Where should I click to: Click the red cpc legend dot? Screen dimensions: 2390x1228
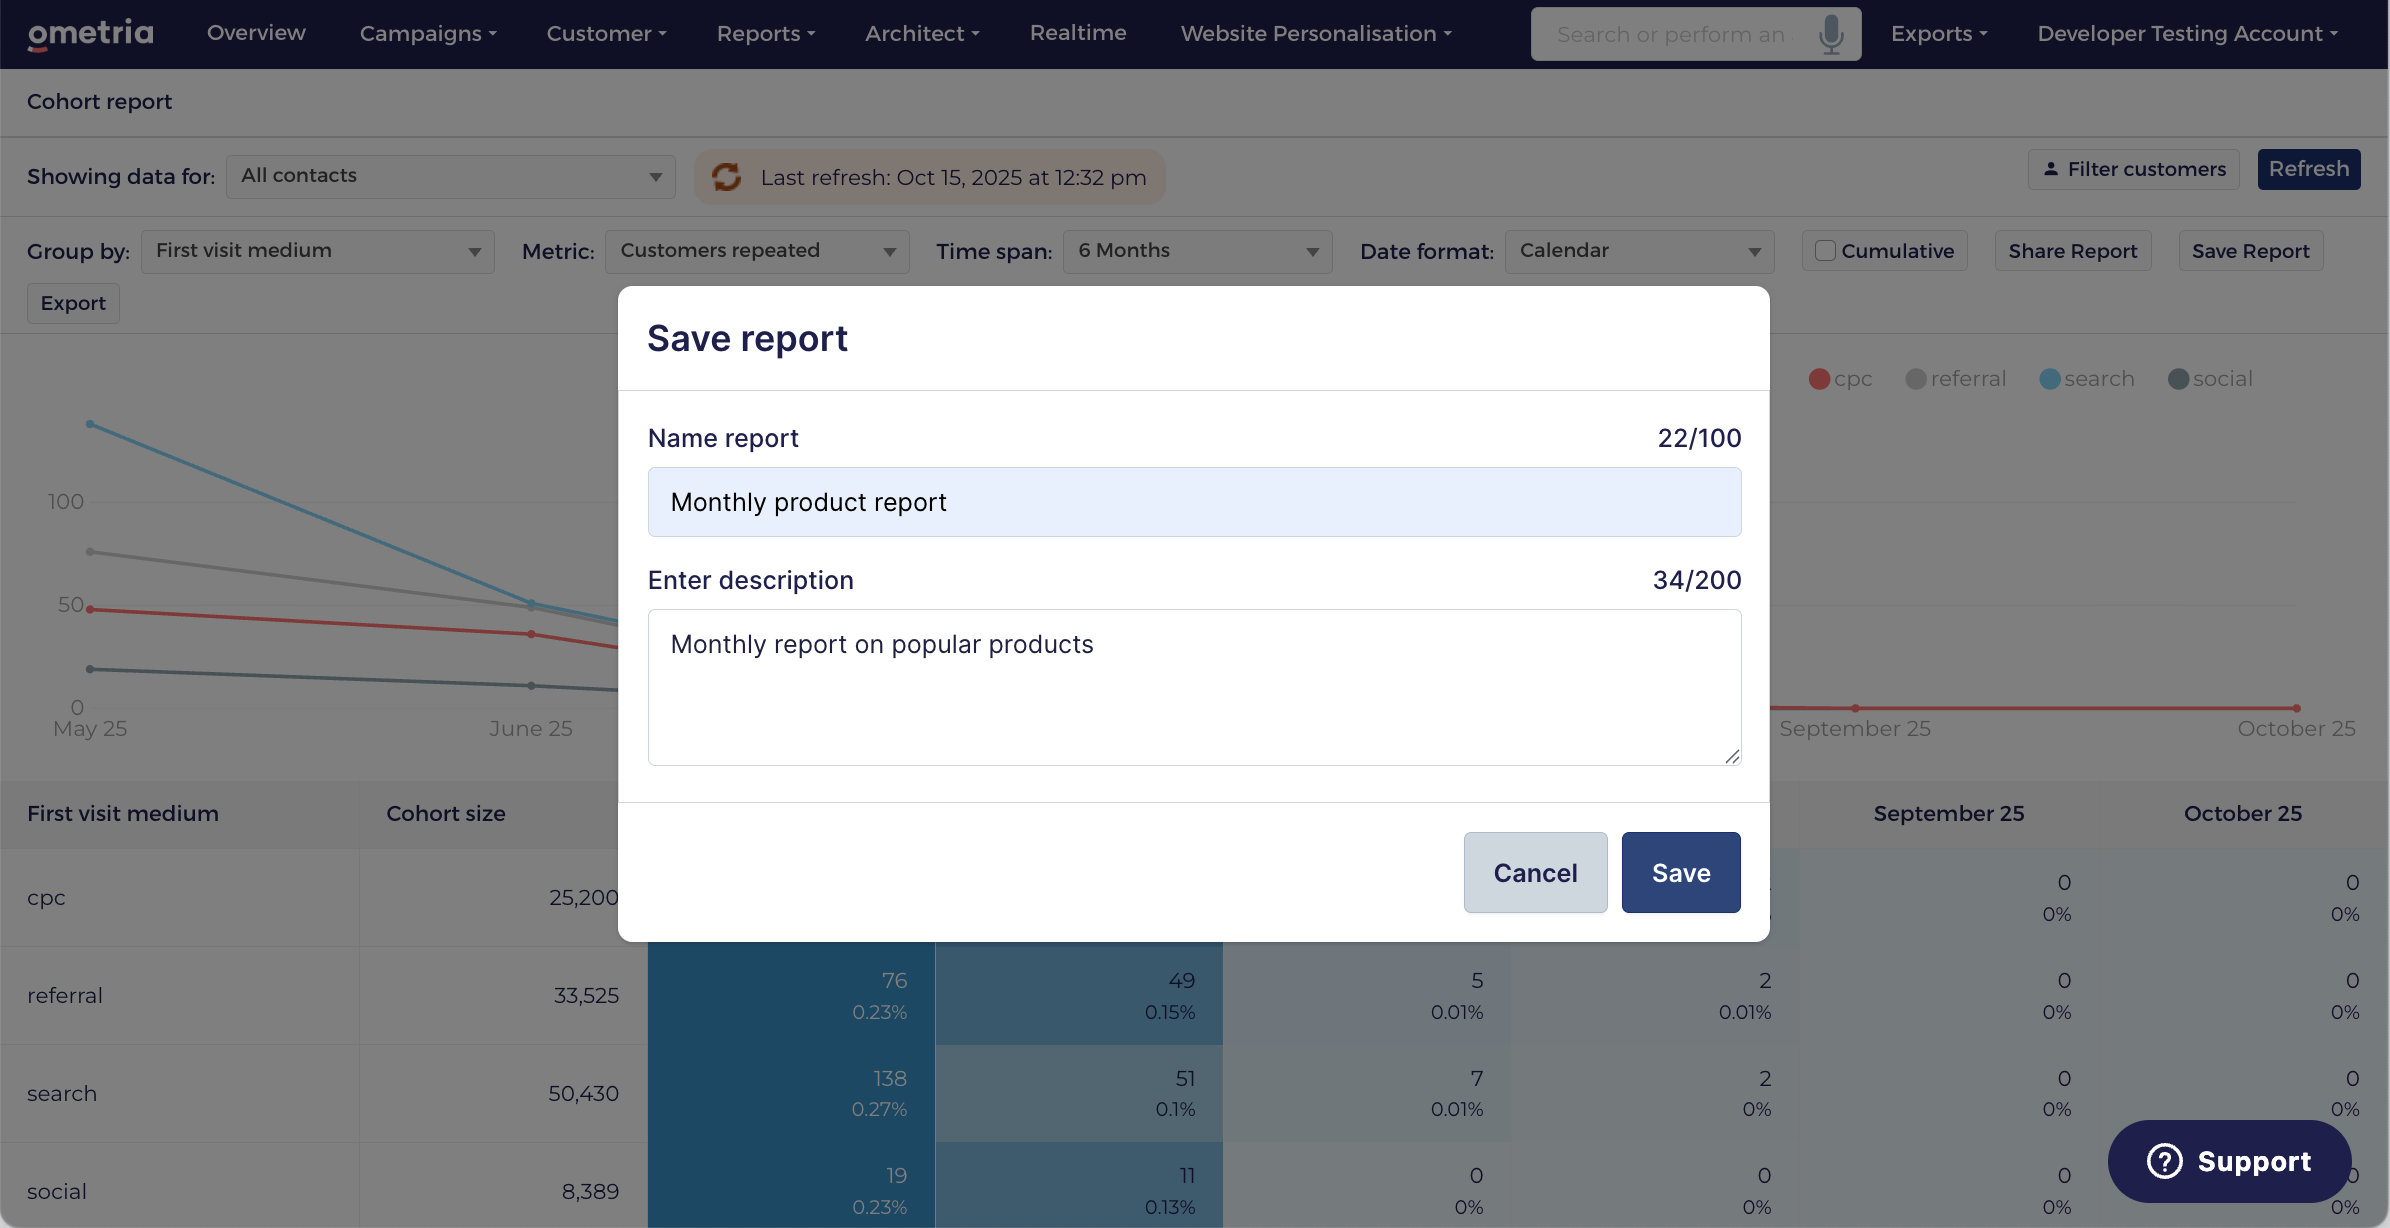pyautogui.click(x=1819, y=379)
